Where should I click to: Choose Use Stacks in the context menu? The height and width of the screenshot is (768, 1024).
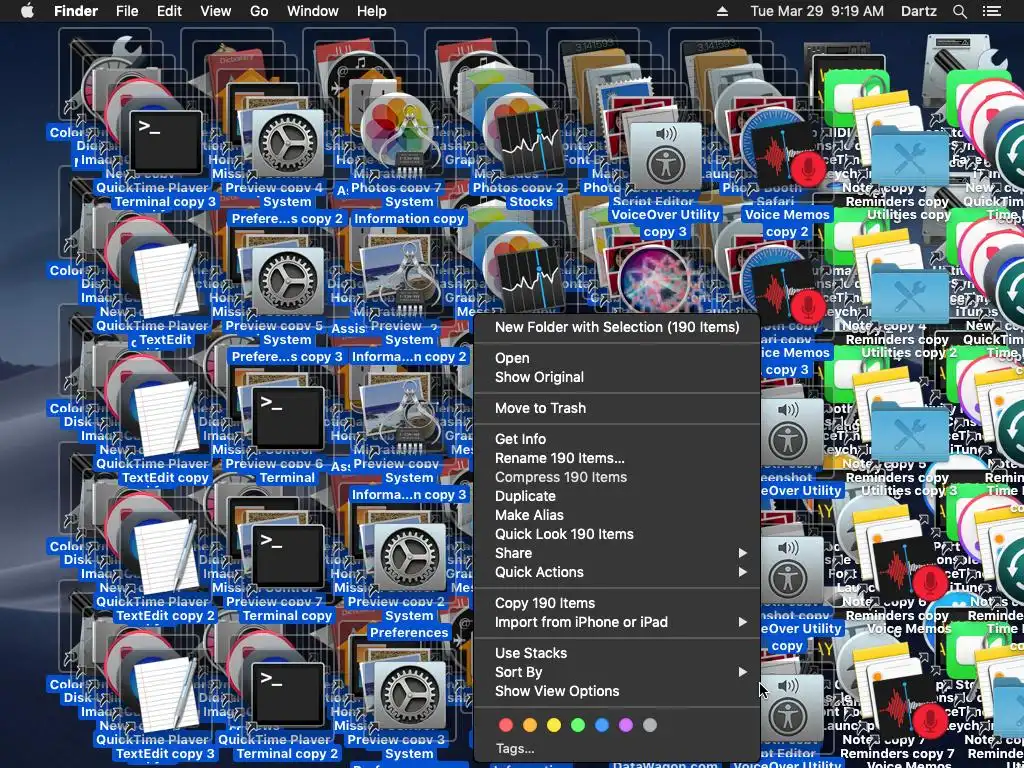[617, 653]
